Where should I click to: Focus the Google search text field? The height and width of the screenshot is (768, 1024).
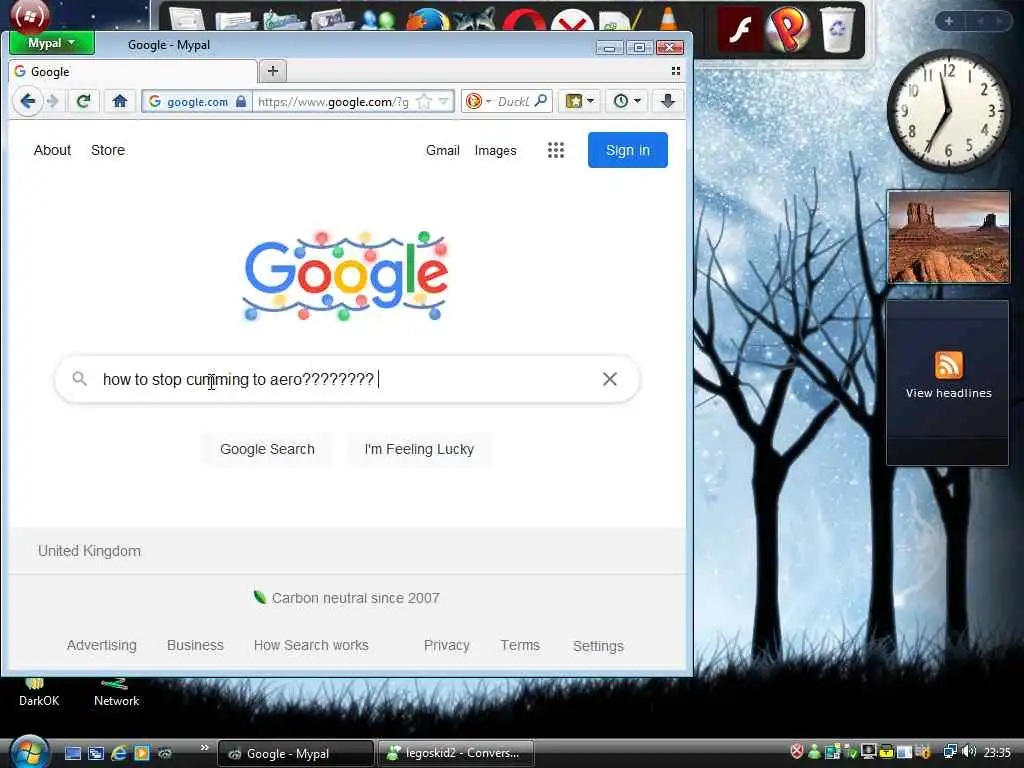[x=349, y=379]
